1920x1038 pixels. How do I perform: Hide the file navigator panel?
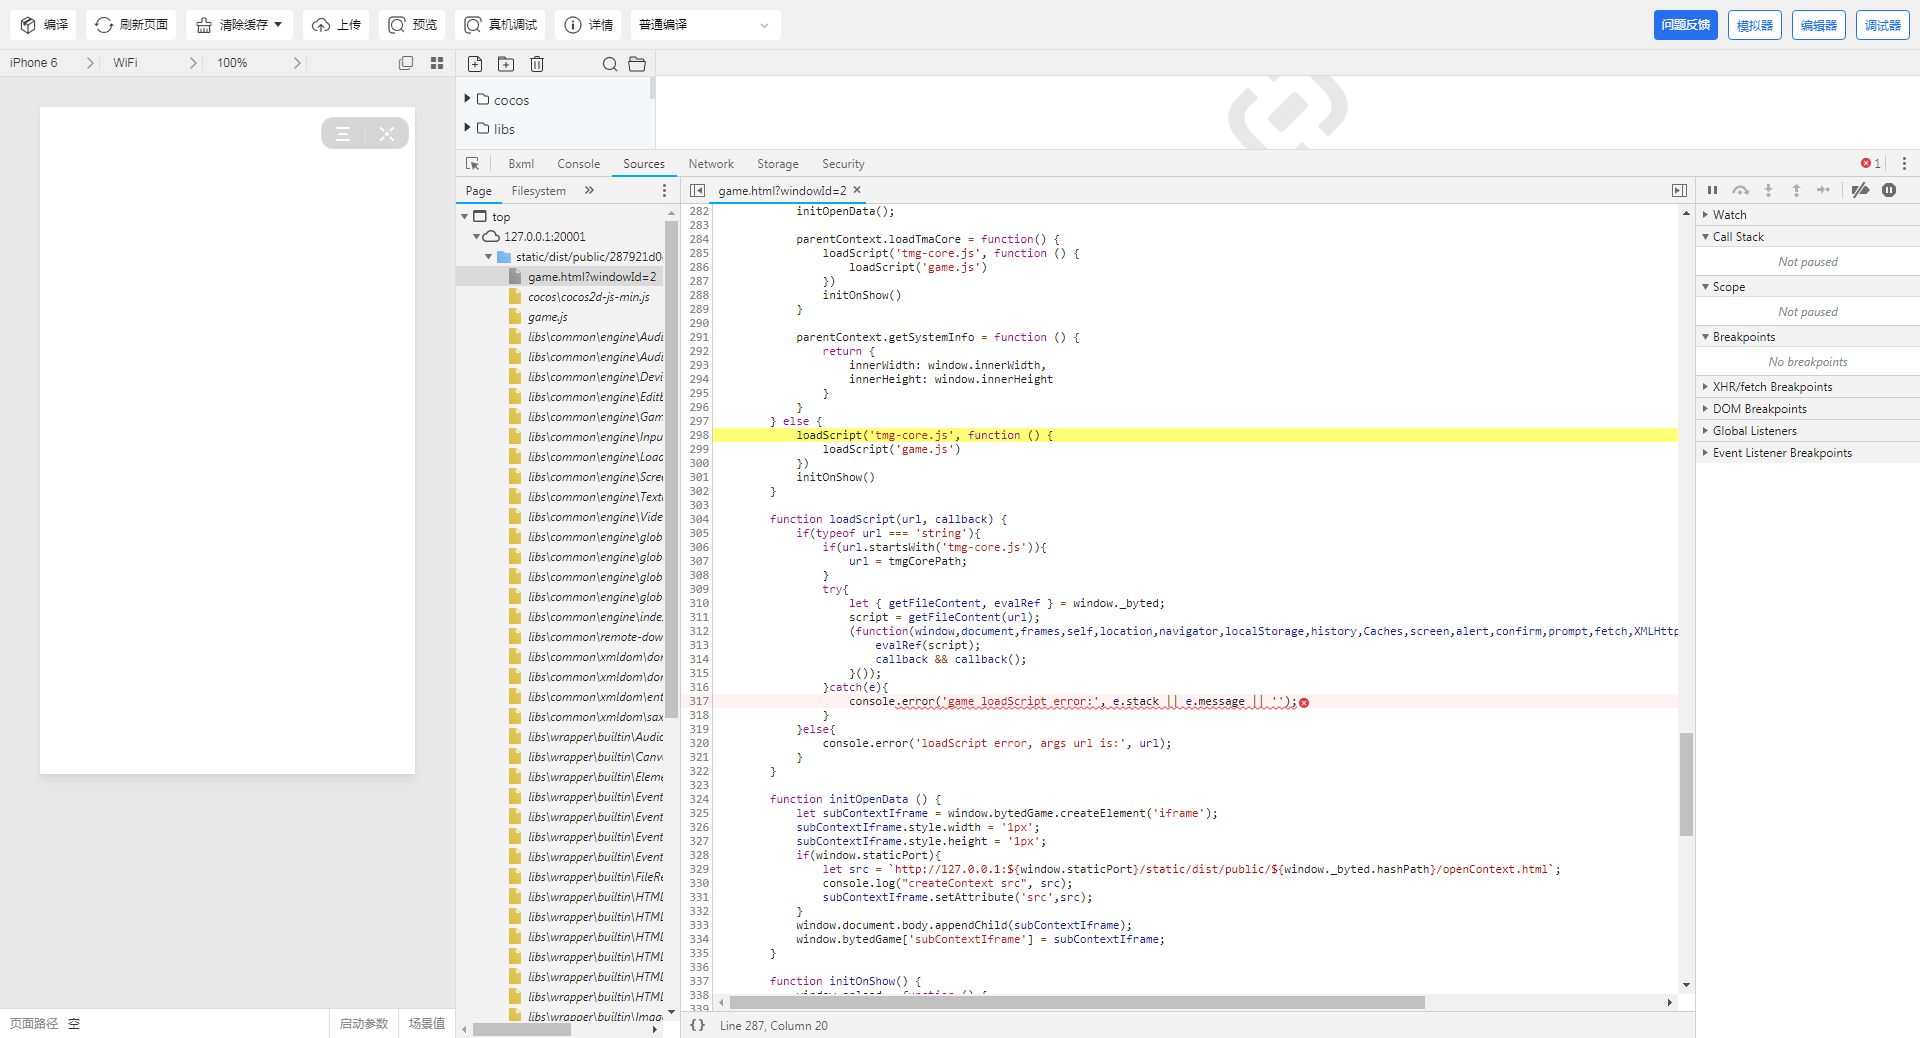(x=698, y=190)
